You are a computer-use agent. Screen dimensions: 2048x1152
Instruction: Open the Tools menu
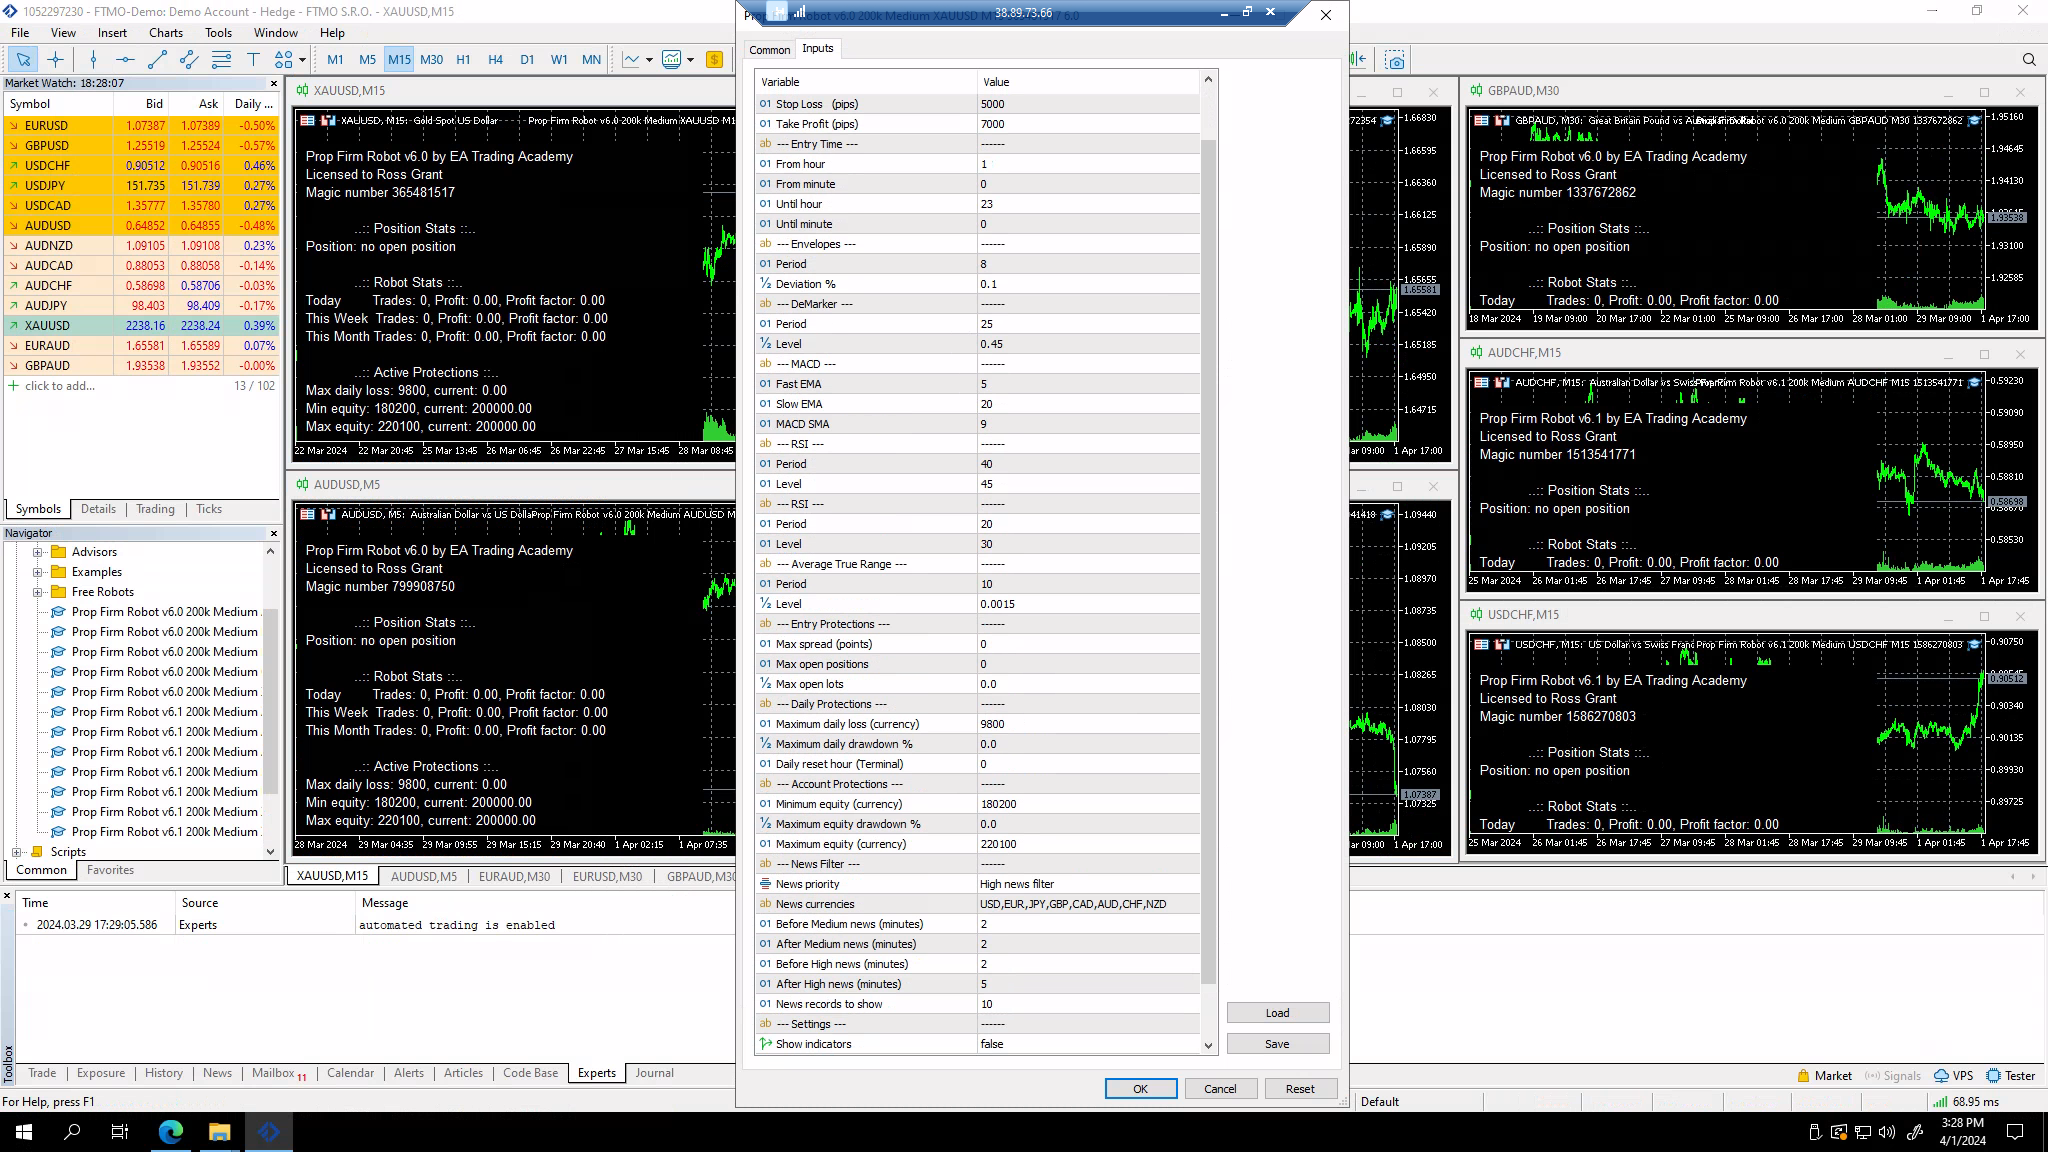tap(218, 32)
